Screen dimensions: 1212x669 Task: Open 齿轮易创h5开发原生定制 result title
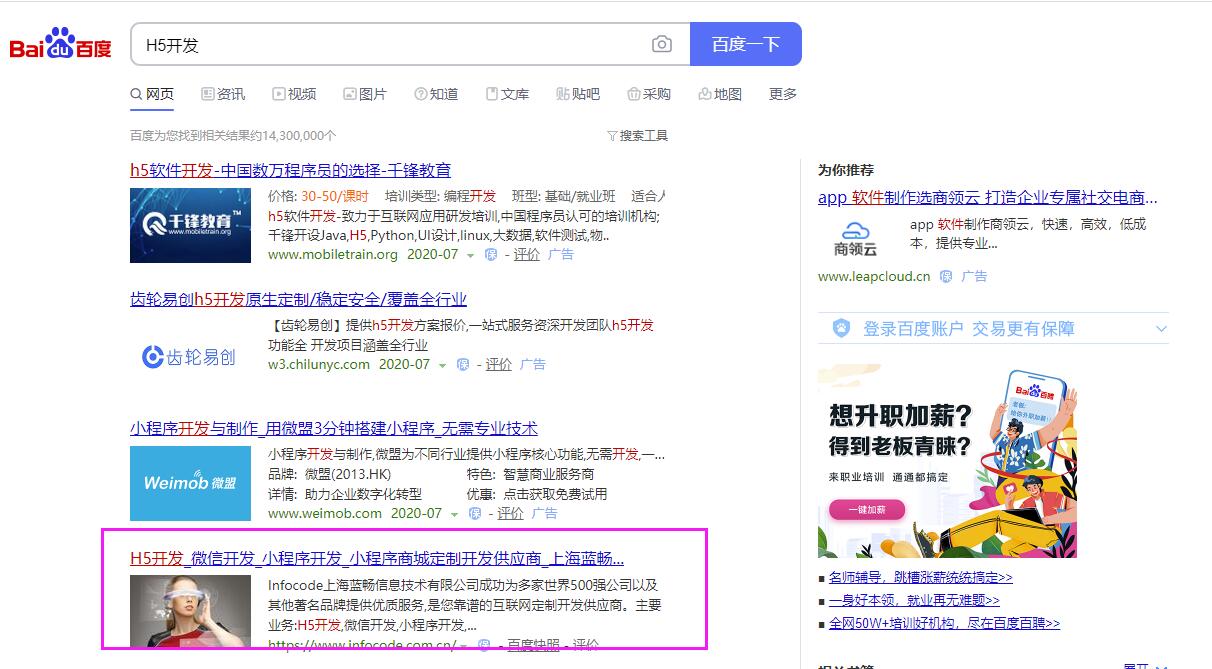[x=298, y=299]
